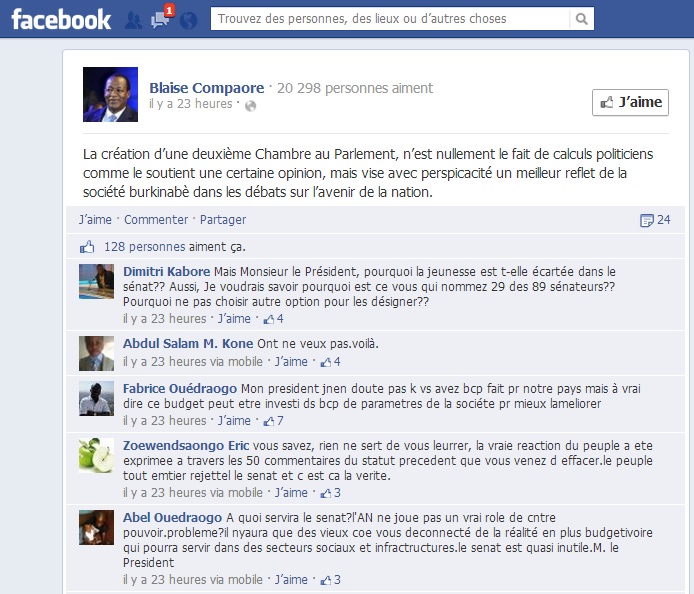Viewport: 694px width, 594px height.
Task: Click the Facebook logo
Action: 61,19
